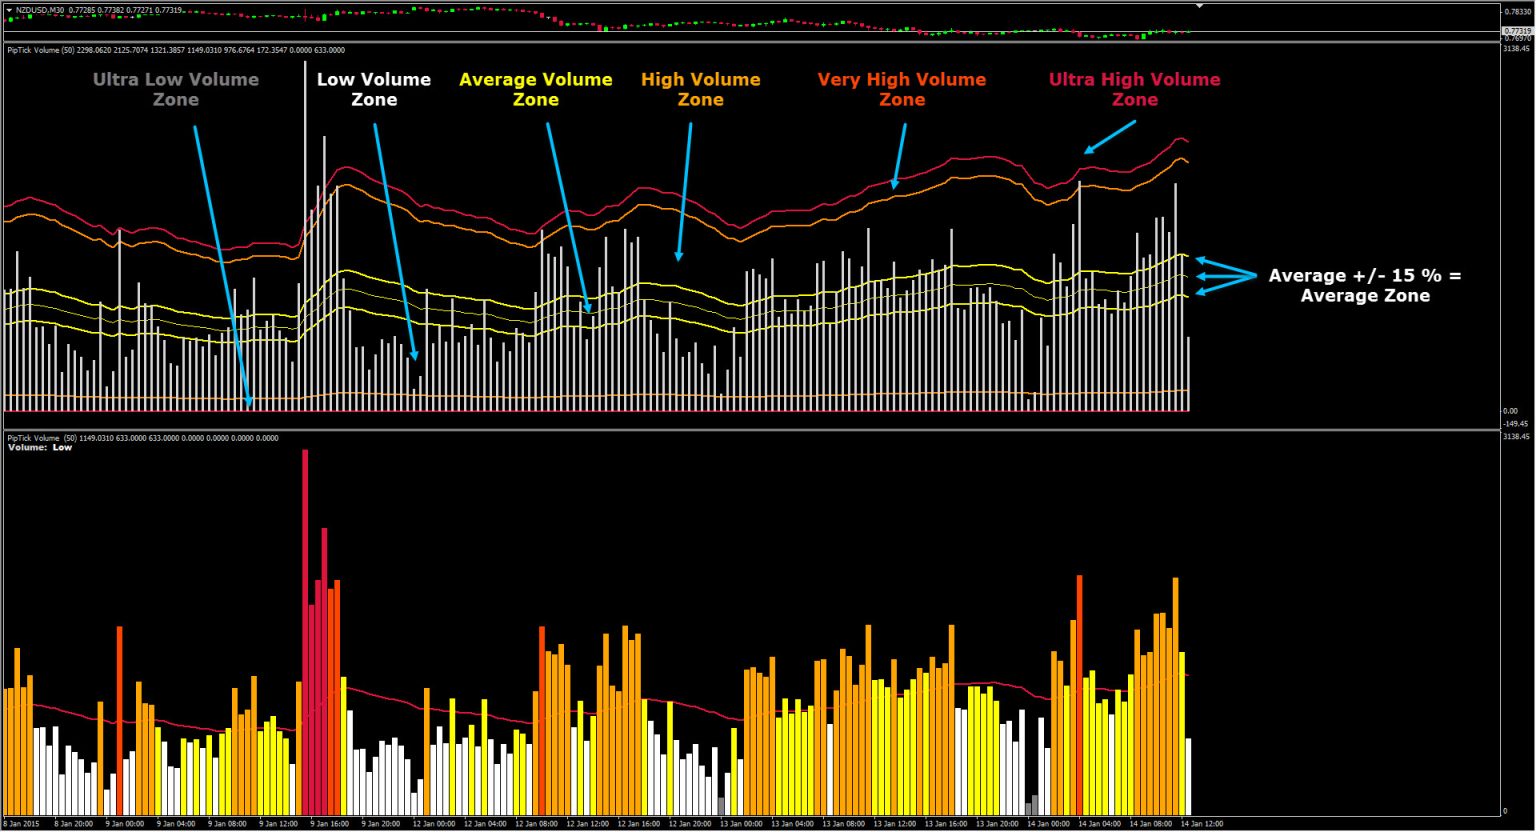Viewport: 1536px width, 832px height.
Task: Click the Average +/- 15 % annotation text
Action: pos(1364,285)
